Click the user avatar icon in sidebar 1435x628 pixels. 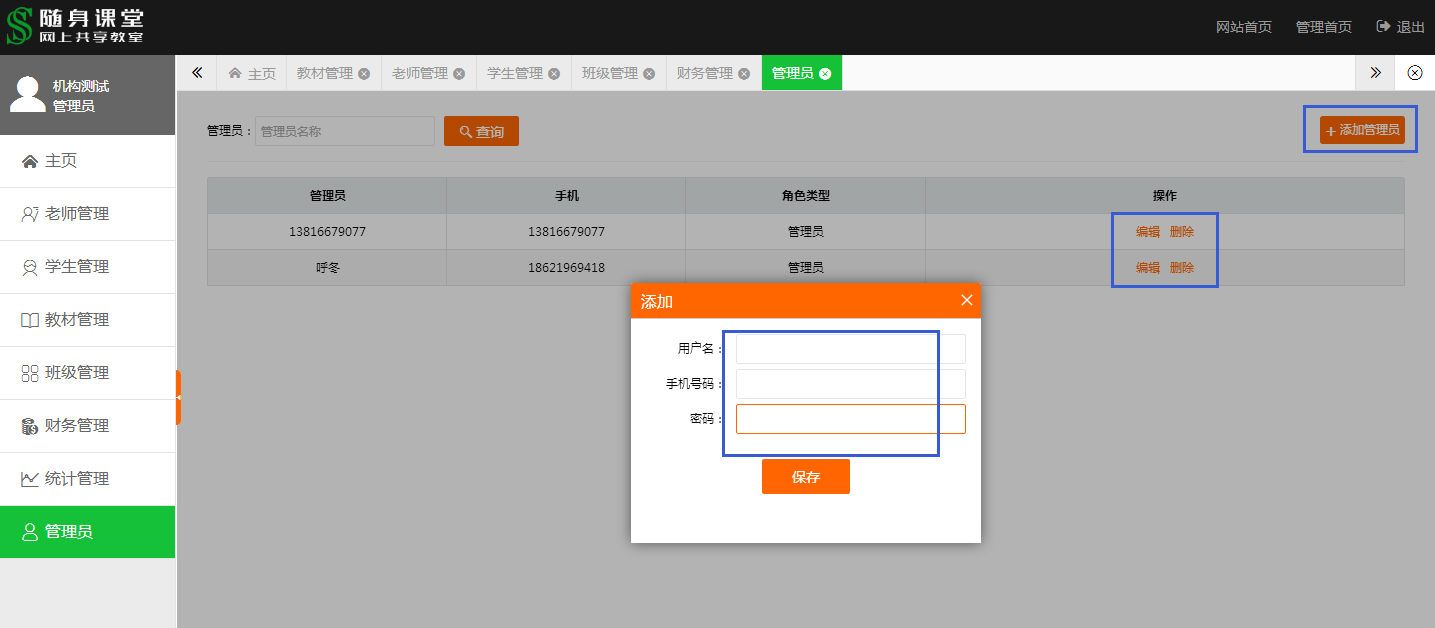(x=28, y=95)
